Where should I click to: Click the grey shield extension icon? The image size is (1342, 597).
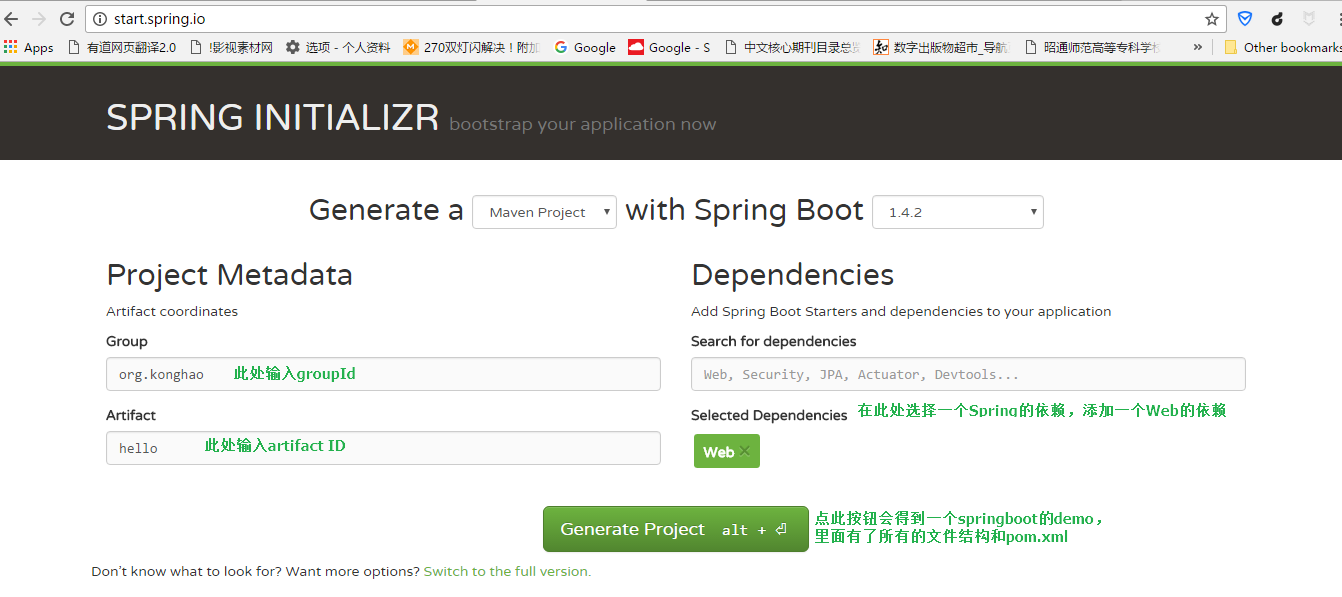(x=1308, y=19)
